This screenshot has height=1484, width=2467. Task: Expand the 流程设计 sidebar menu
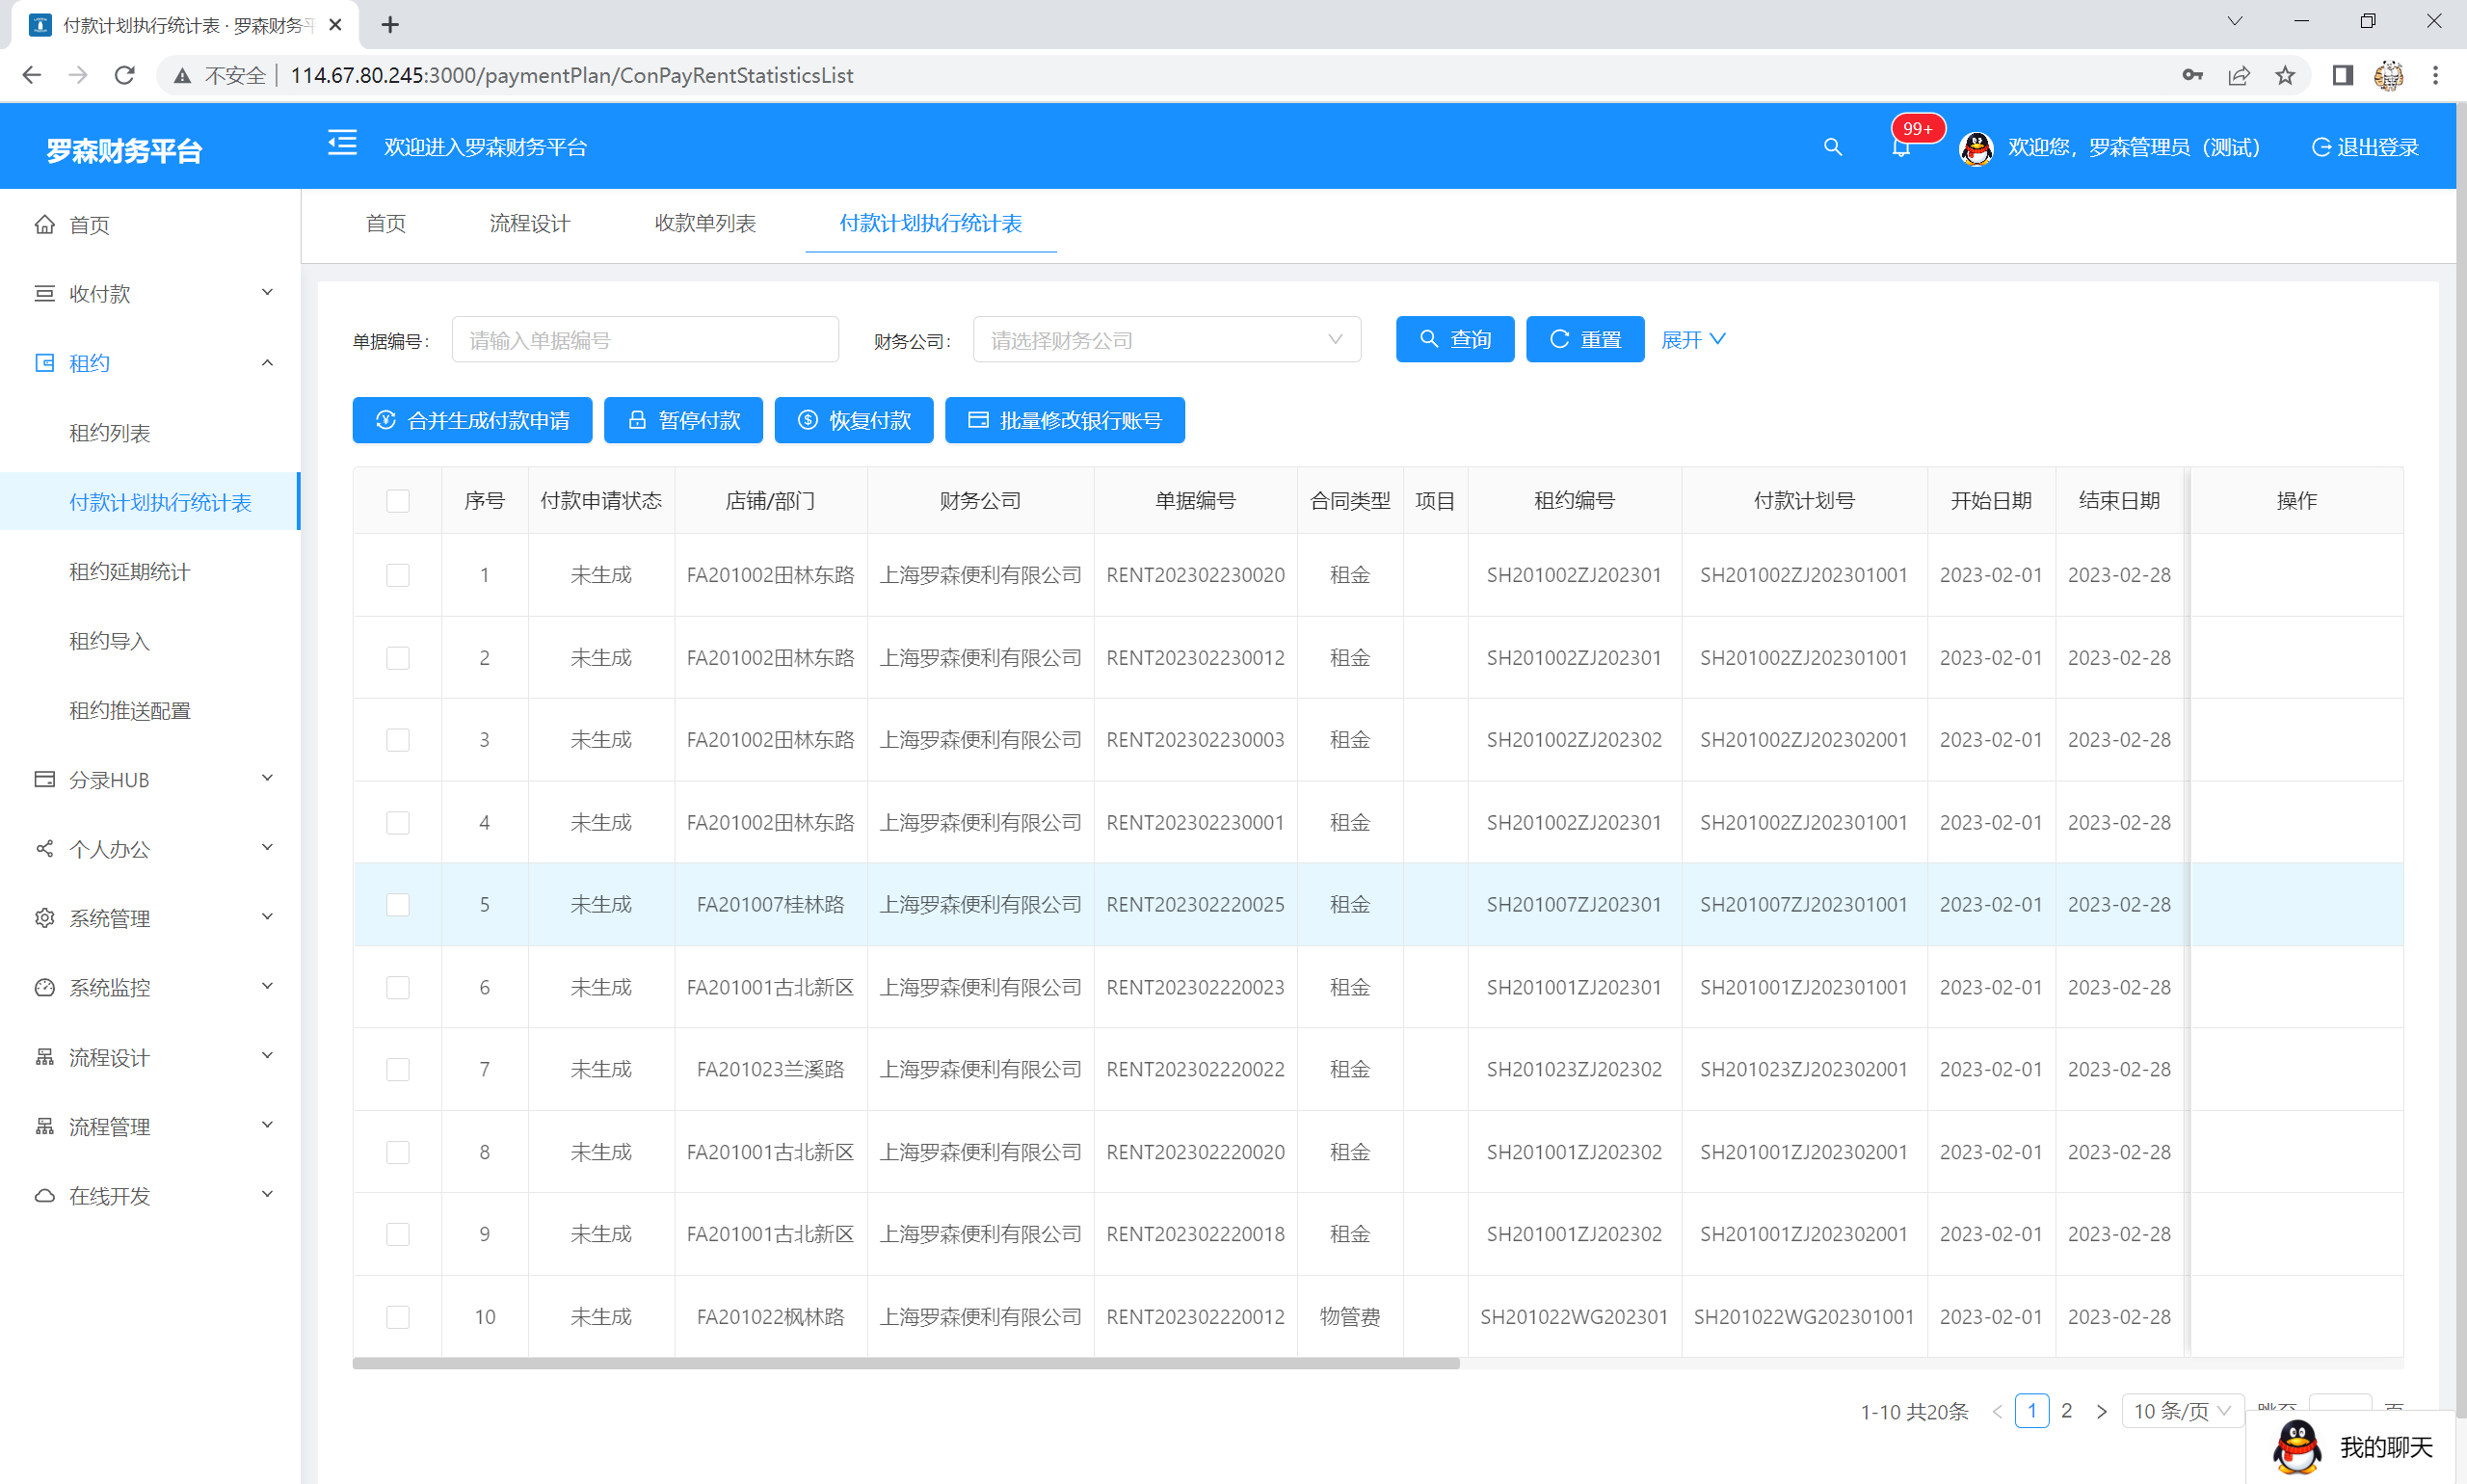pos(150,1058)
